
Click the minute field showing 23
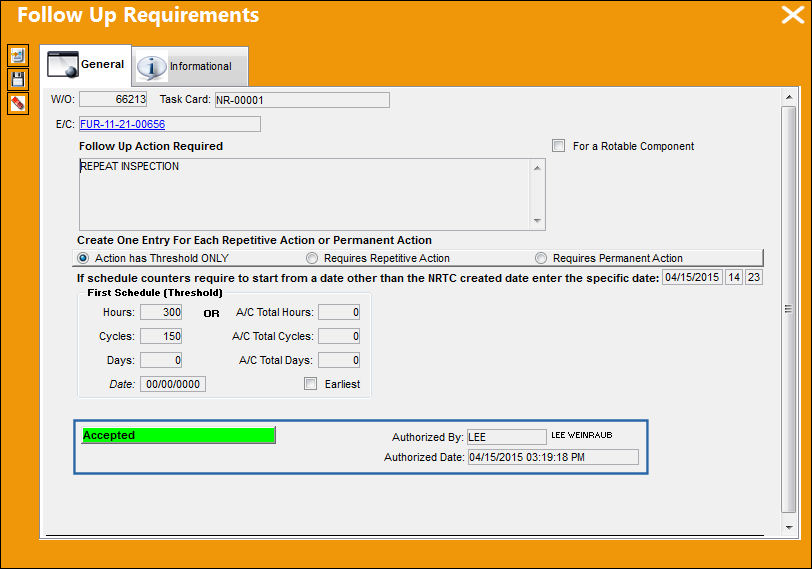click(x=754, y=278)
